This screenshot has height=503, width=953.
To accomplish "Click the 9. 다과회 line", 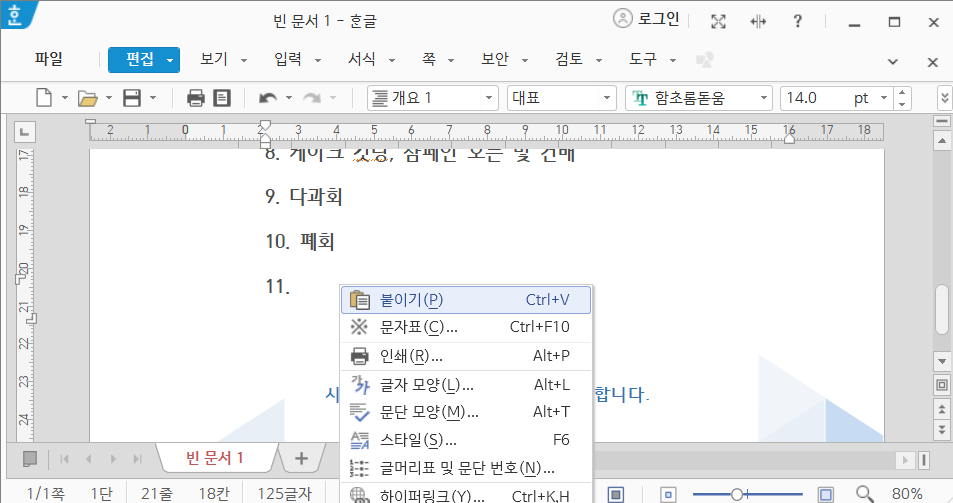I will click(304, 197).
